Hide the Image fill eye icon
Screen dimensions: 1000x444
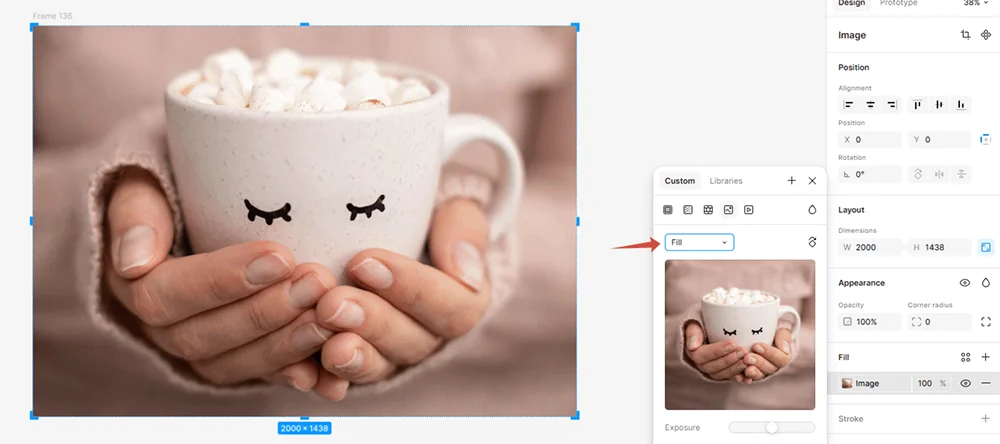[x=966, y=383]
